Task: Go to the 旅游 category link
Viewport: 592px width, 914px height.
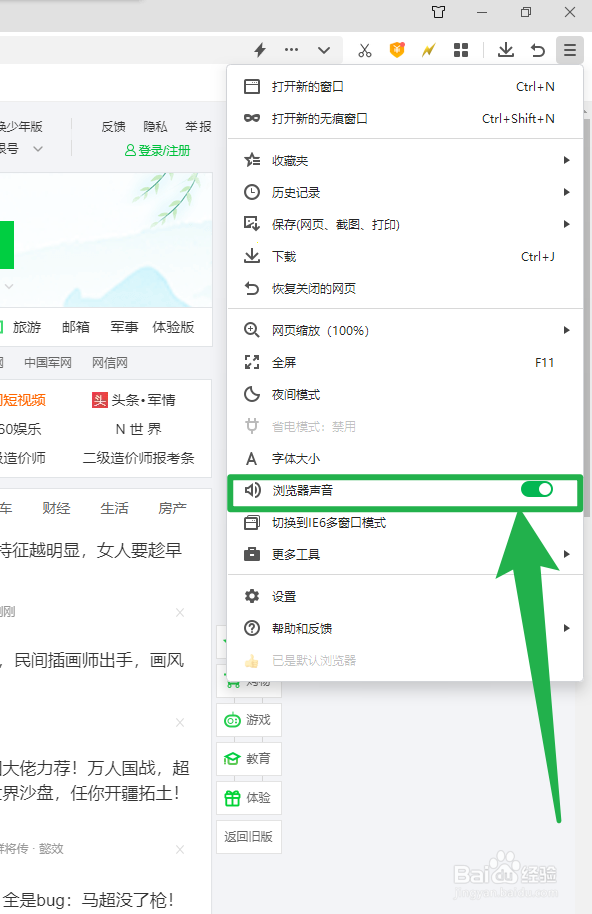Action: pyautogui.click(x=27, y=327)
